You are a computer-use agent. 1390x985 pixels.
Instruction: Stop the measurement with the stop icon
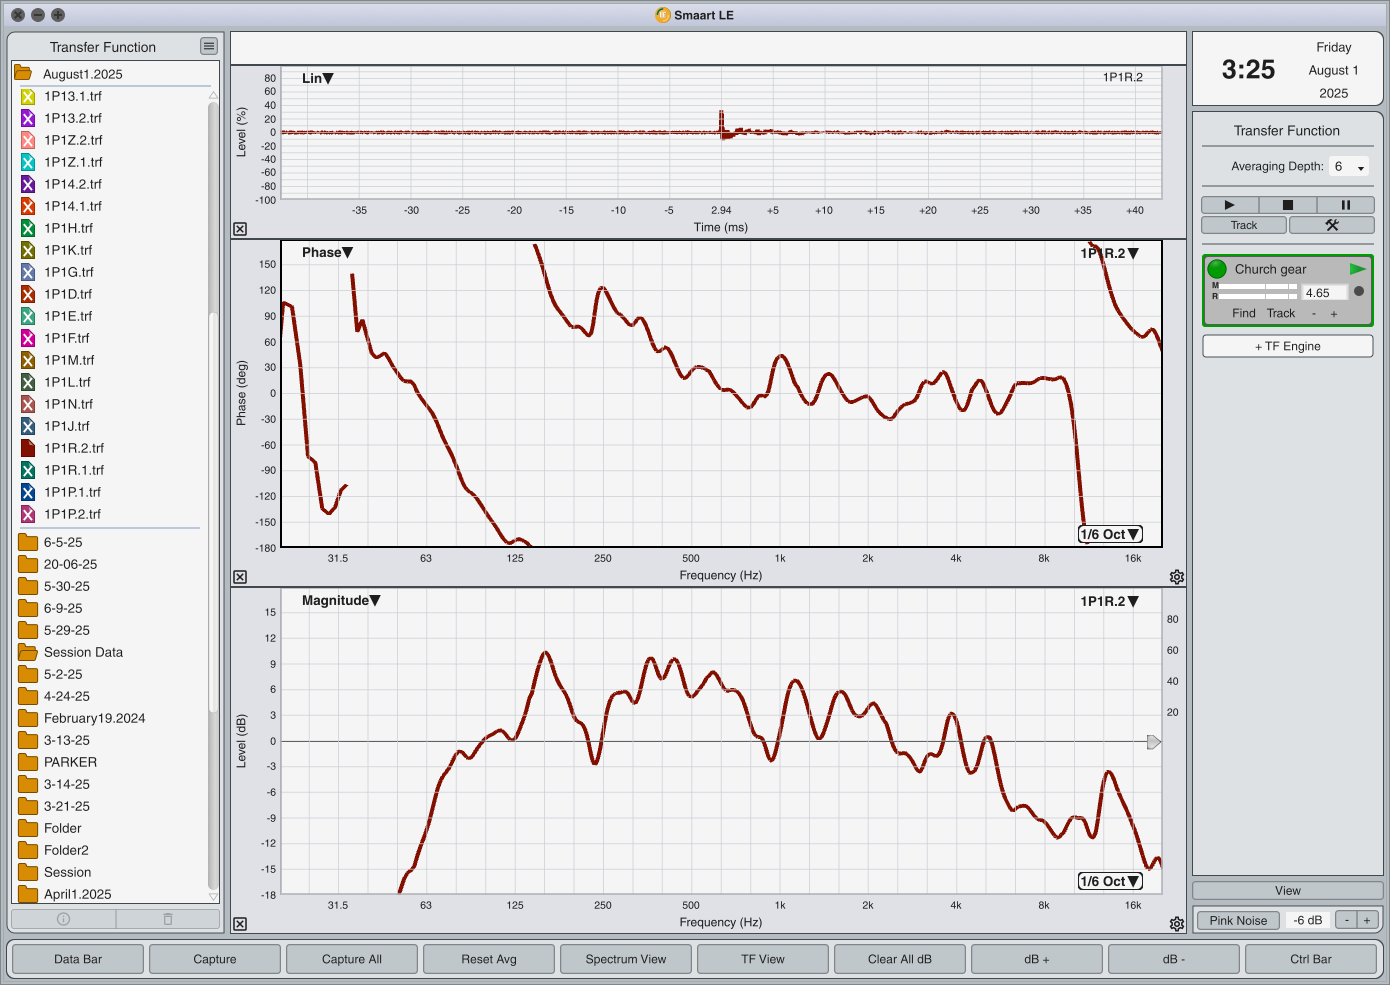1288,205
